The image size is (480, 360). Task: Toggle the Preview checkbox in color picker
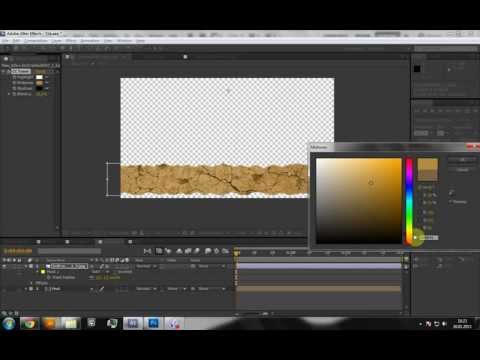click(x=451, y=202)
